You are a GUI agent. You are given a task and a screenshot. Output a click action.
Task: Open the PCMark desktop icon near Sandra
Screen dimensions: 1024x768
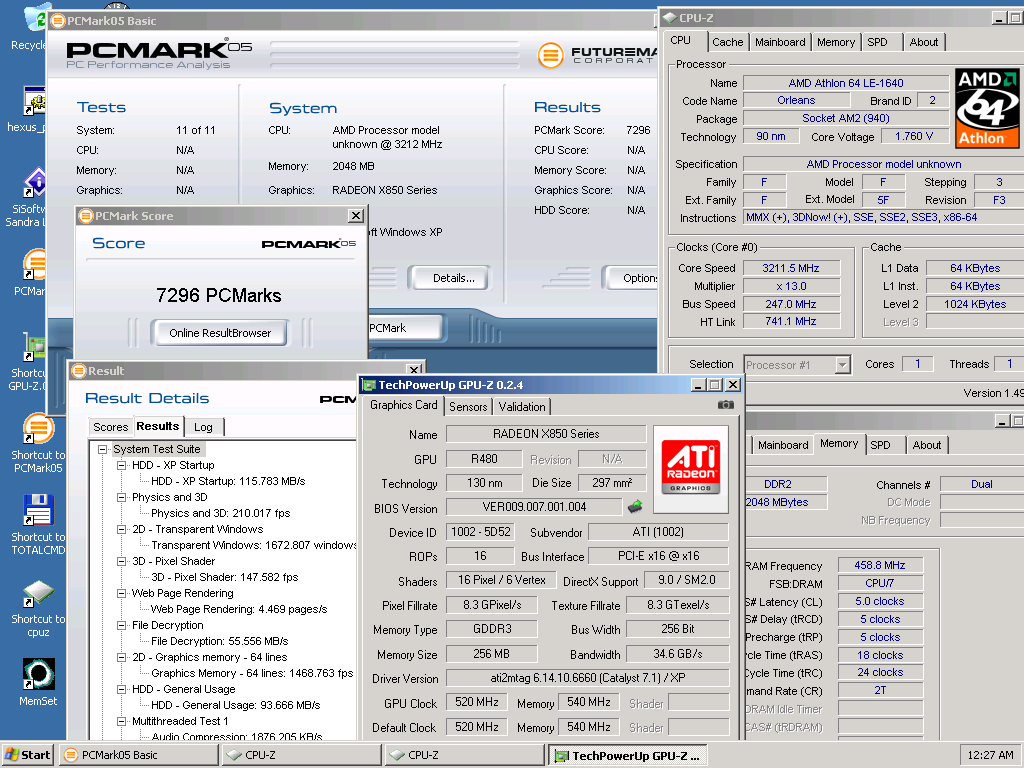point(34,264)
